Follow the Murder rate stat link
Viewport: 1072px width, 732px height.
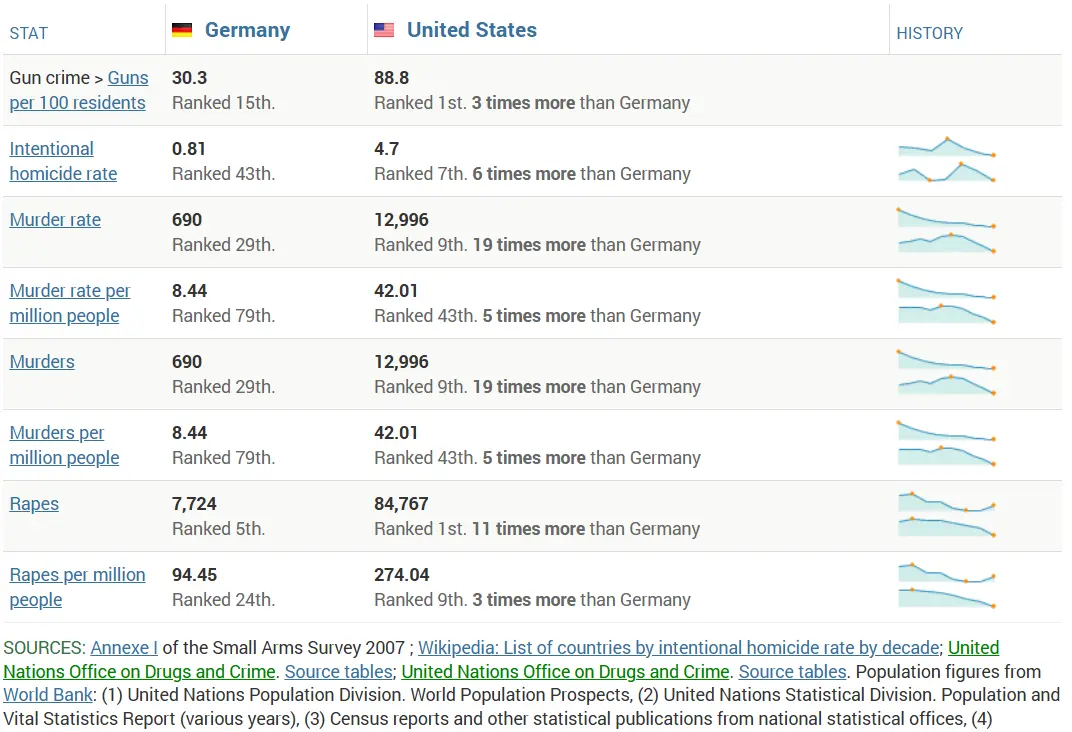55,220
